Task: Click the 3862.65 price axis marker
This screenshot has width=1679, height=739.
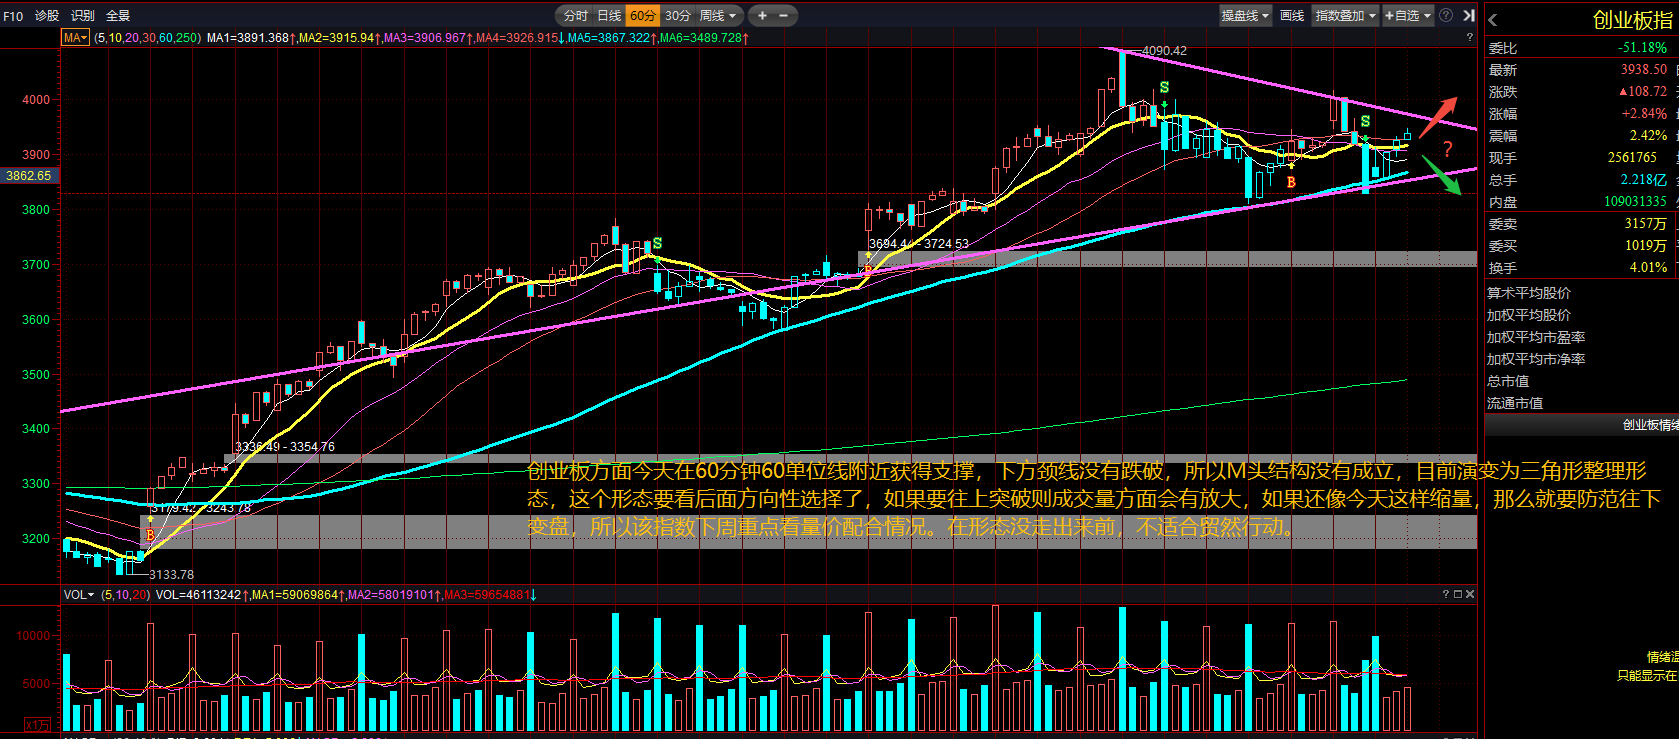Action: (29, 176)
